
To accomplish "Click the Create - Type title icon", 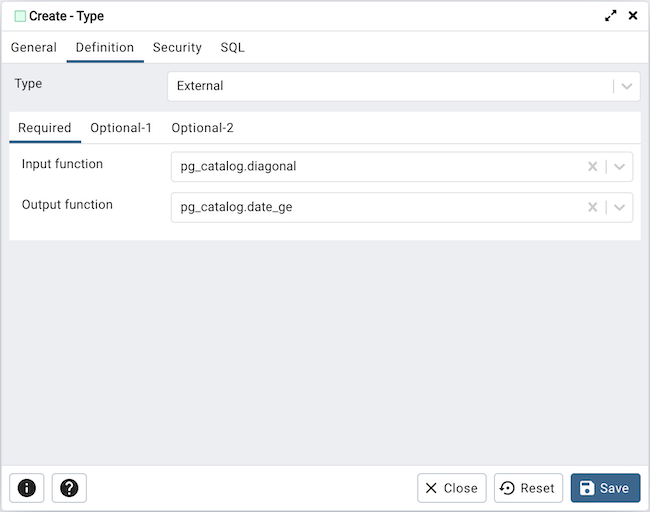I will (x=20, y=16).
